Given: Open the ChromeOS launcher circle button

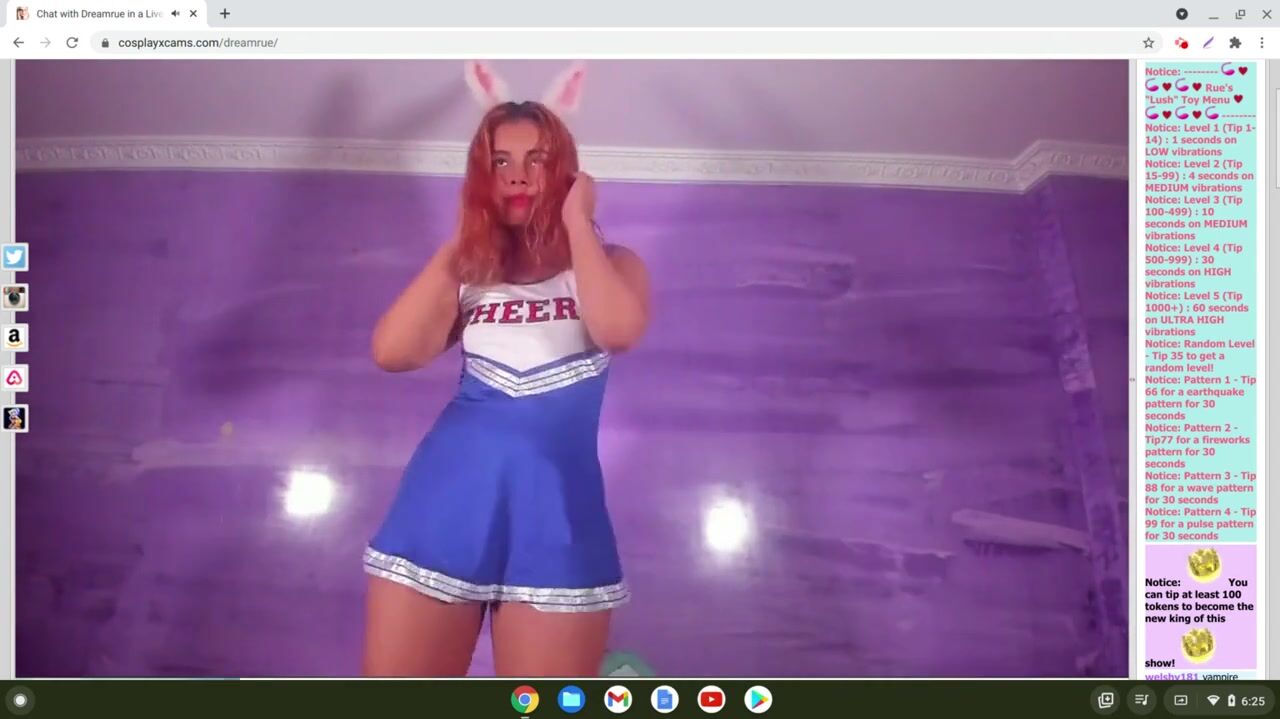Looking at the screenshot, I should [20, 700].
